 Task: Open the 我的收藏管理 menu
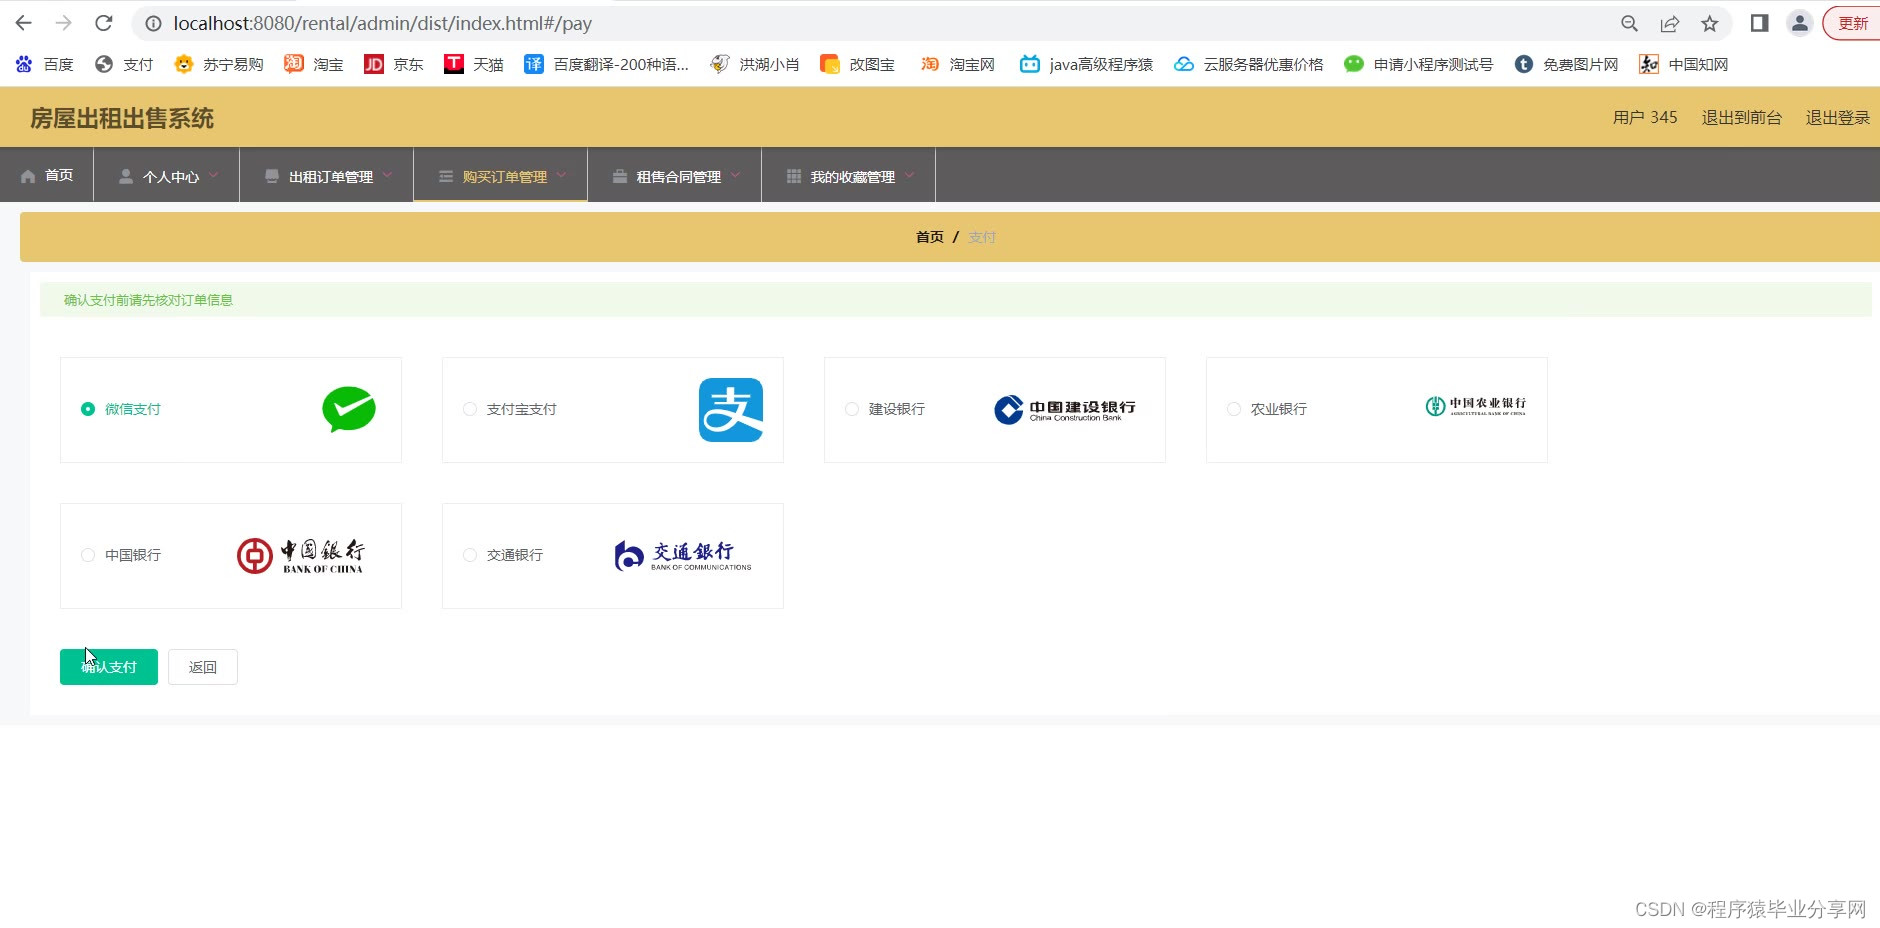849,175
